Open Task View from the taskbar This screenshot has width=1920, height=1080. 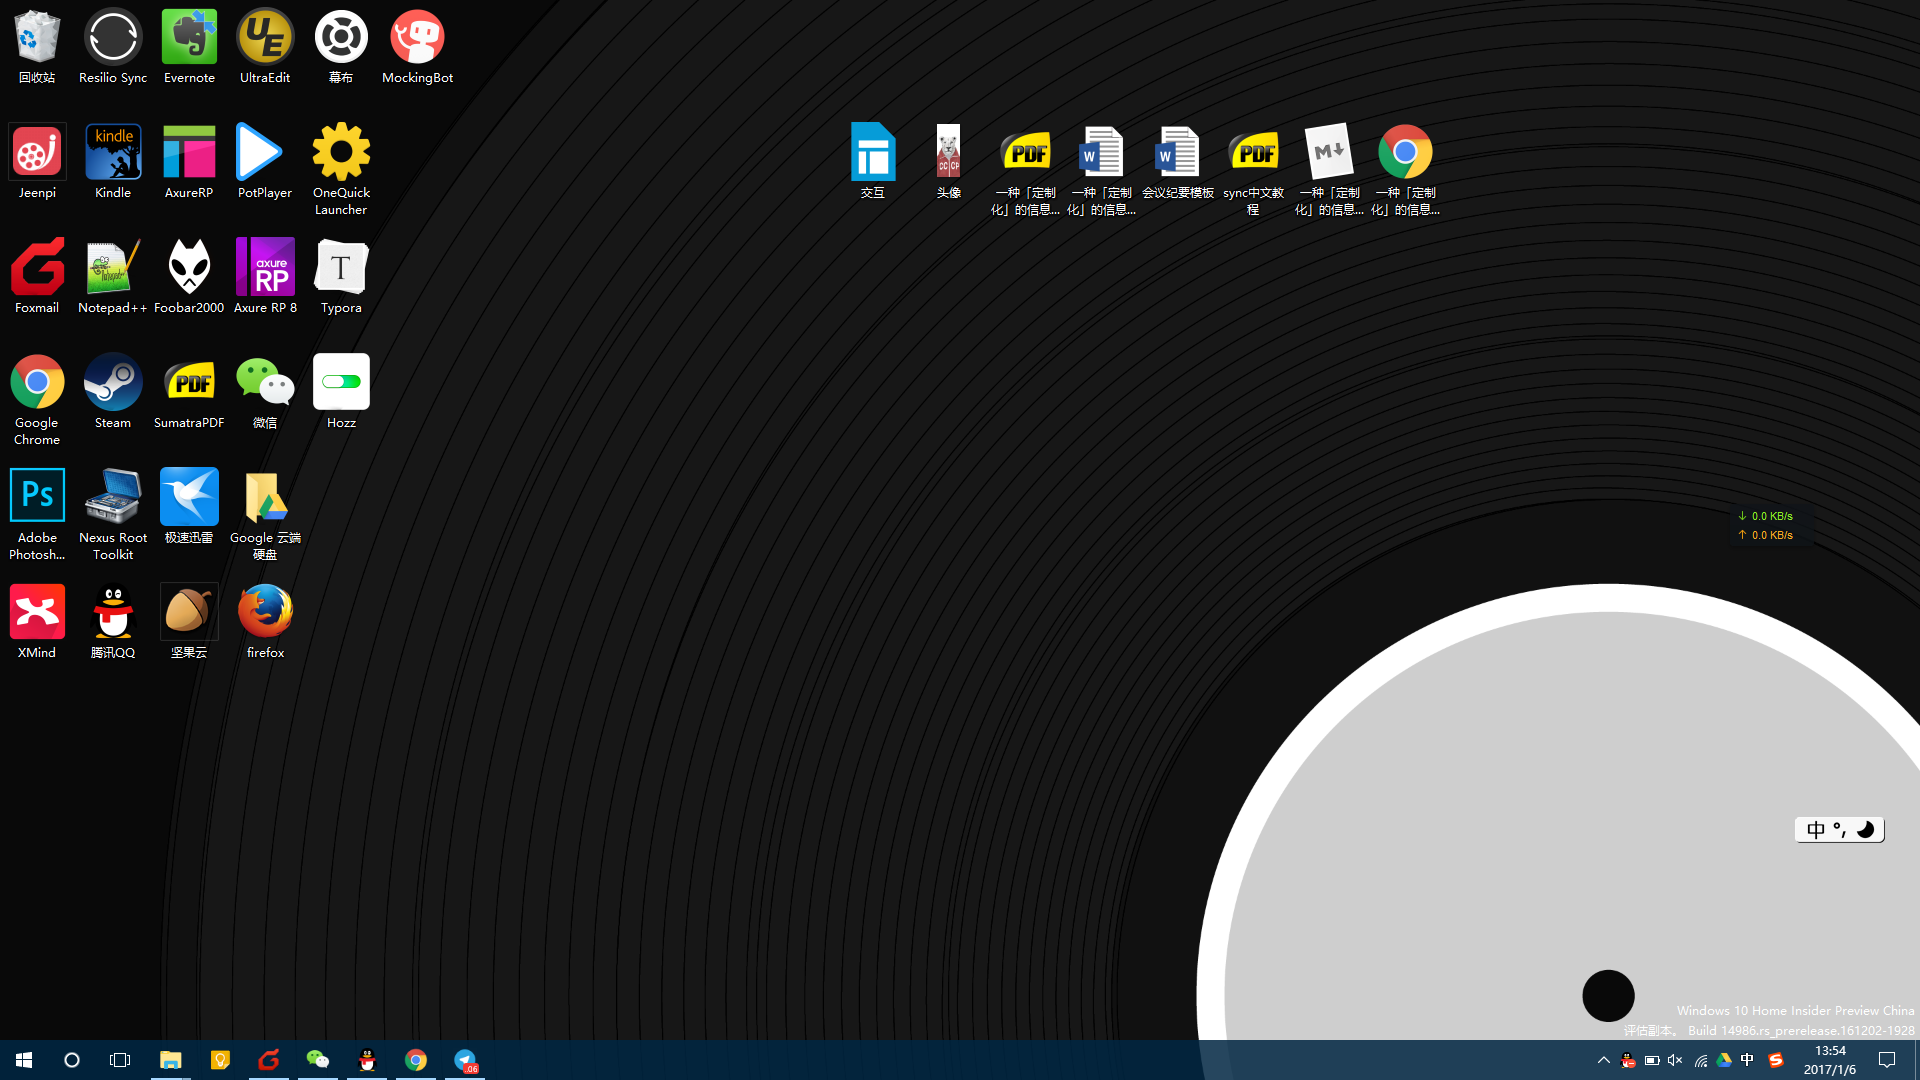click(120, 1060)
